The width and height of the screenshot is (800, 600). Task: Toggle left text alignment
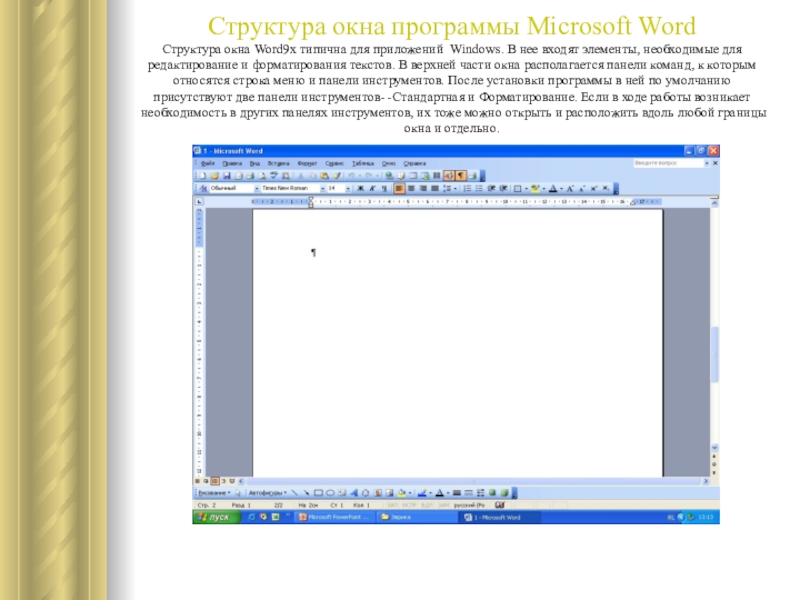pyautogui.click(x=399, y=188)
